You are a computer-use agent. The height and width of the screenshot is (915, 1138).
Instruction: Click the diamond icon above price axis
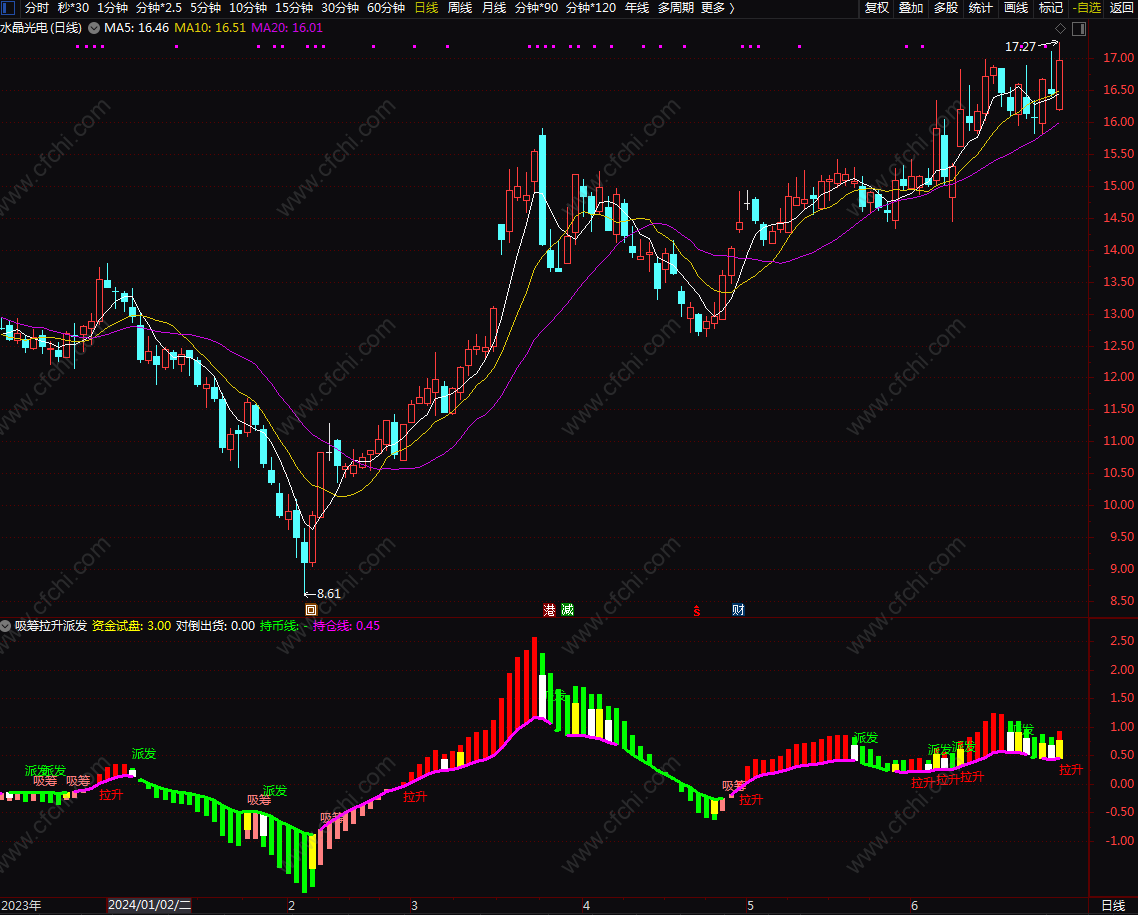point(1060,29)
